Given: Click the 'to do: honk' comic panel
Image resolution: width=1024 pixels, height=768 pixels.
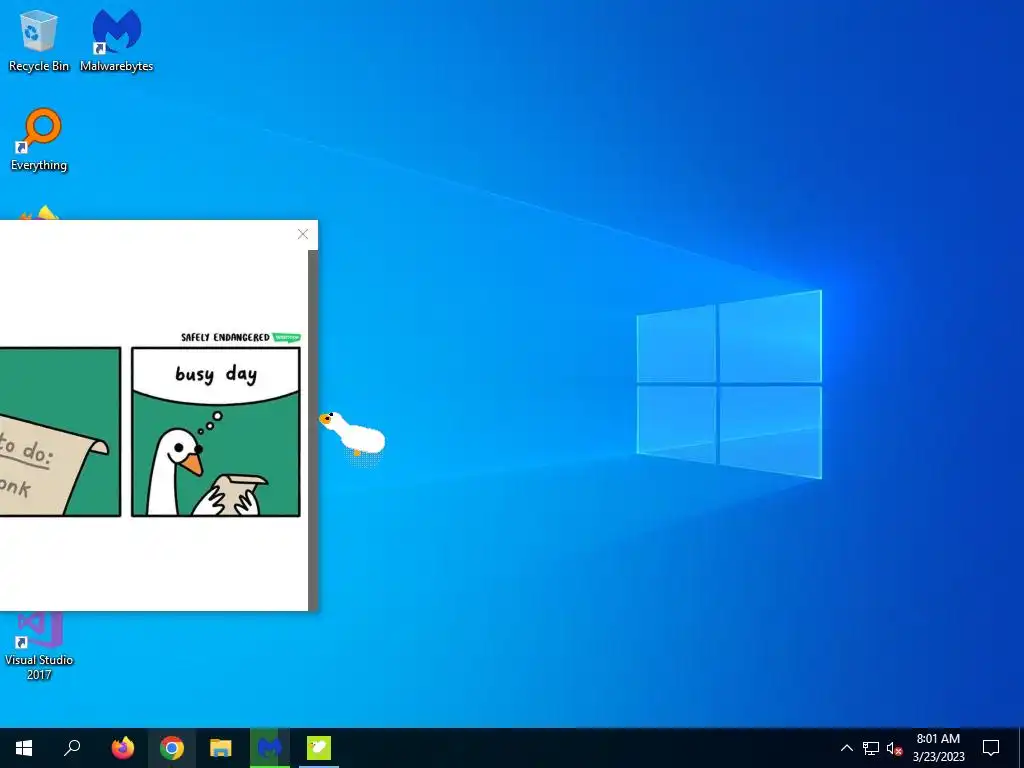Looking at the screenshot, I should (x=60, y=432).
